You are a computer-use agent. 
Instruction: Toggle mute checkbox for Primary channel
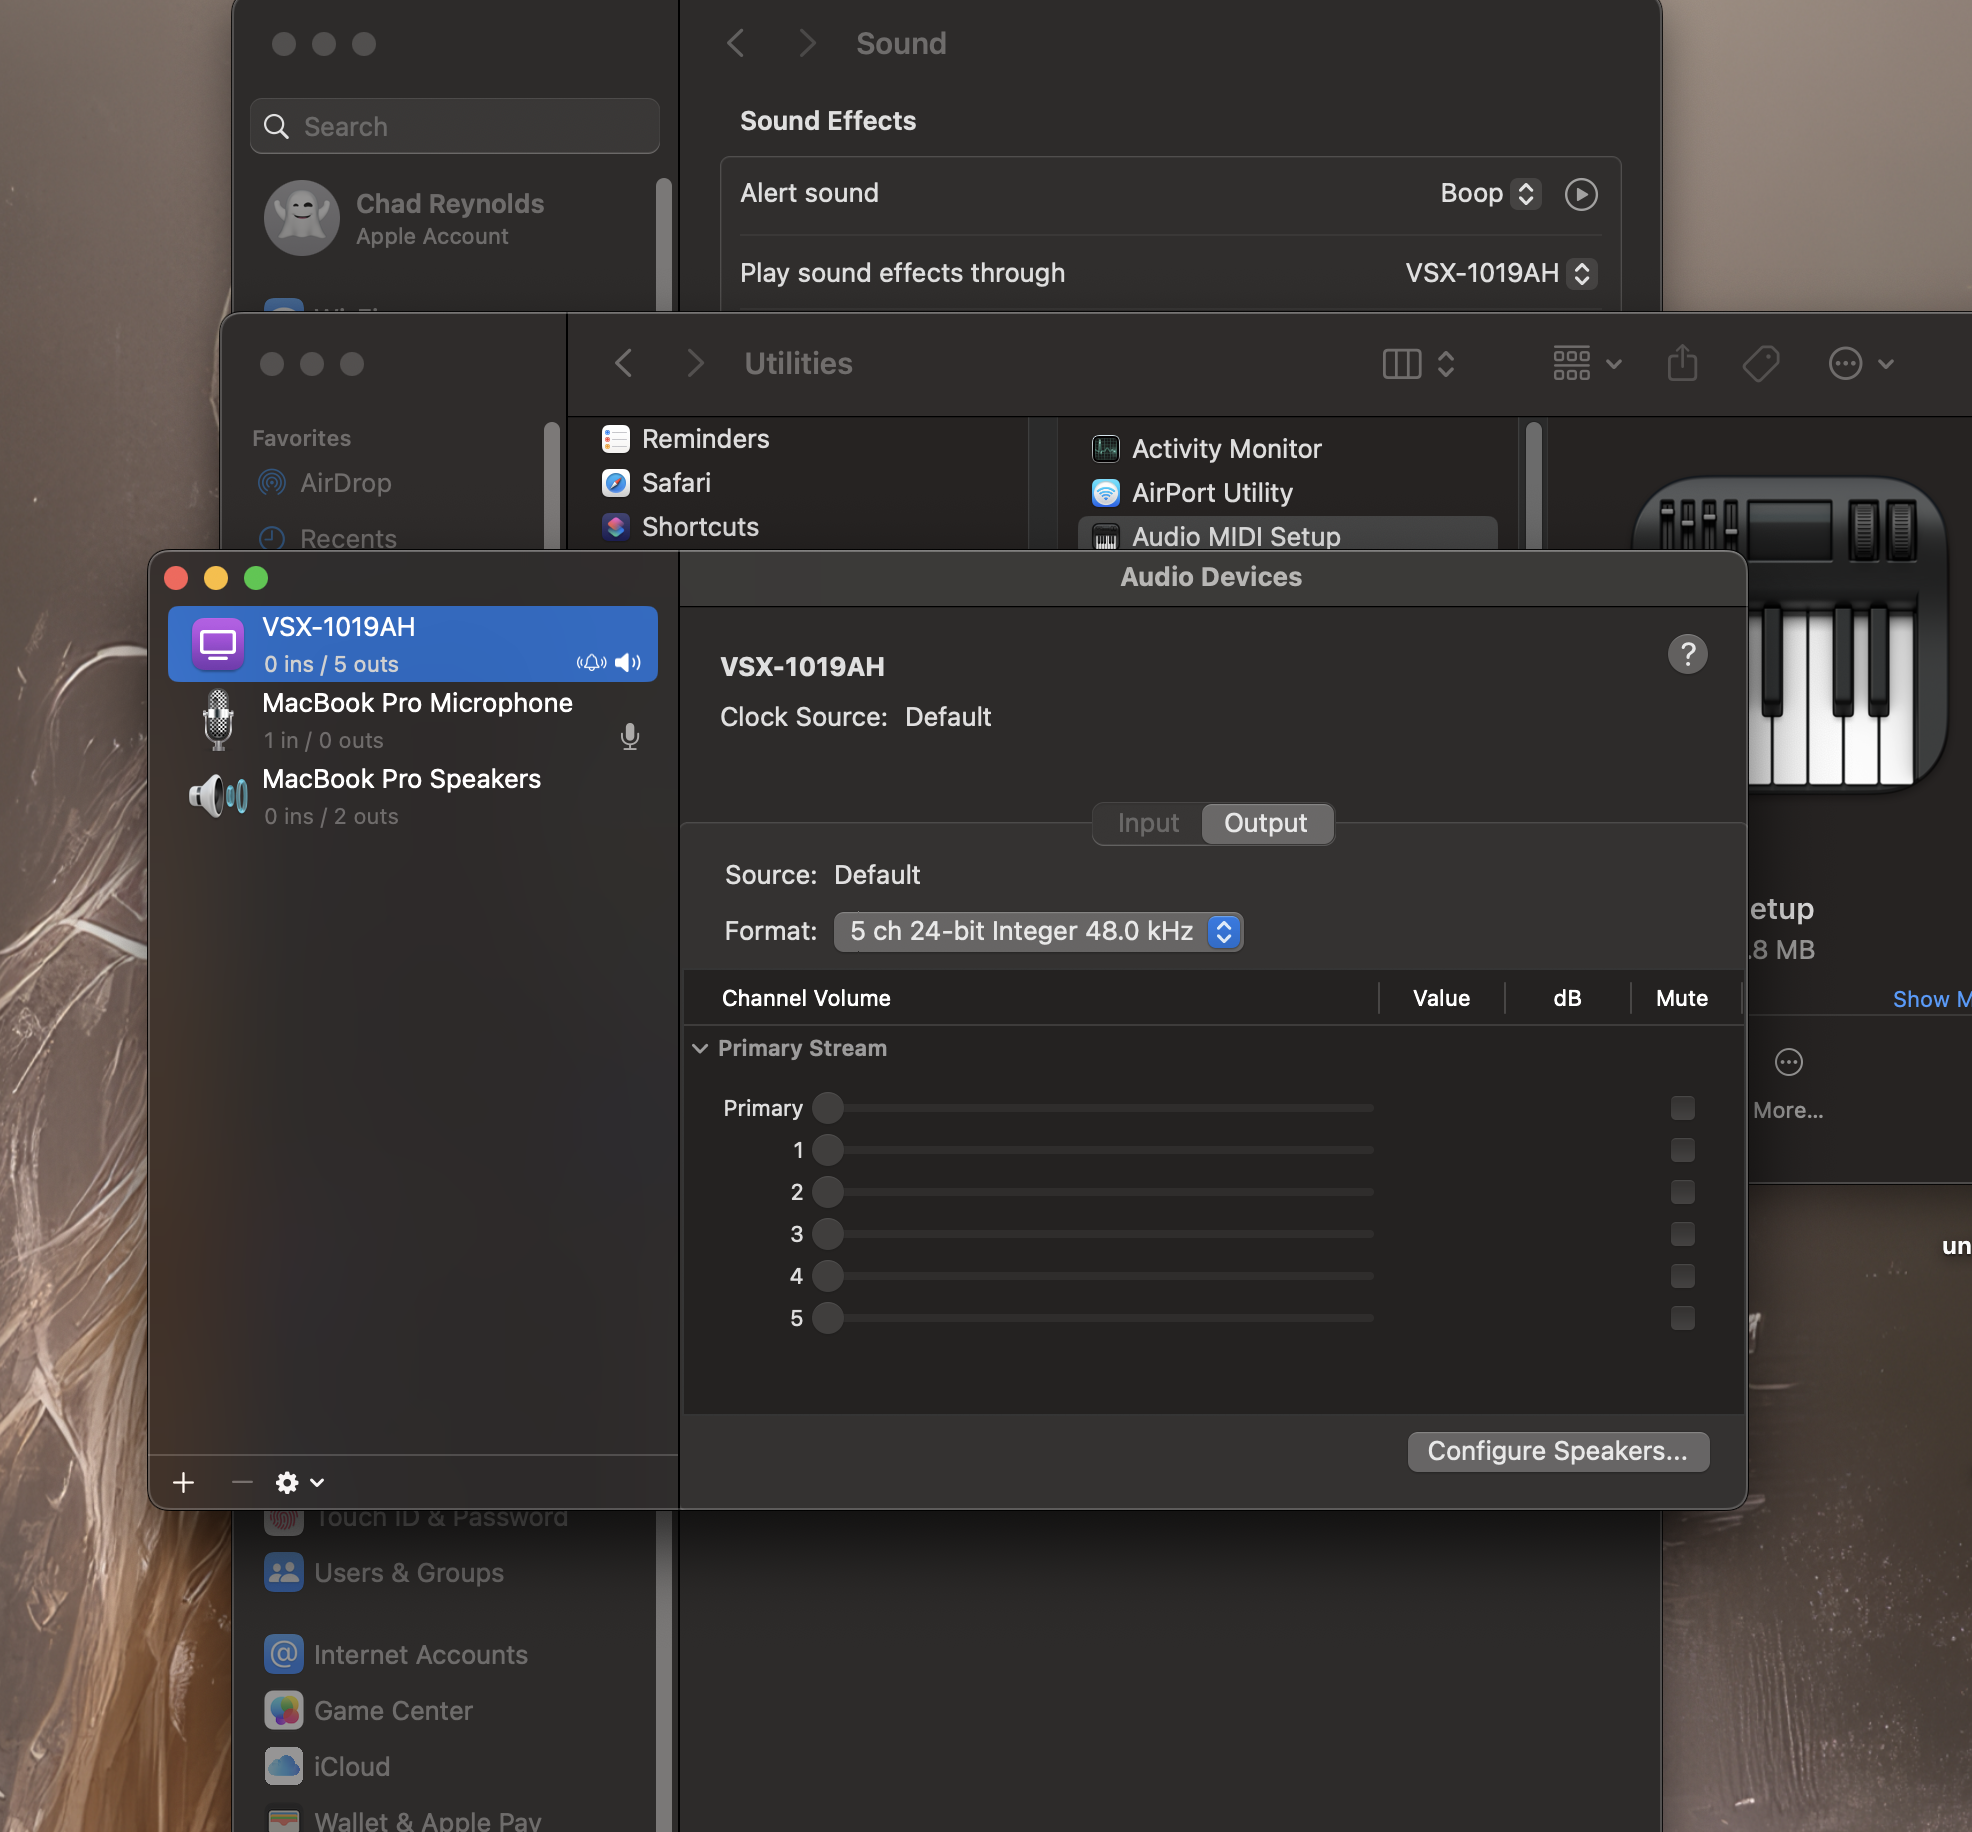tap(1682, 1108)
